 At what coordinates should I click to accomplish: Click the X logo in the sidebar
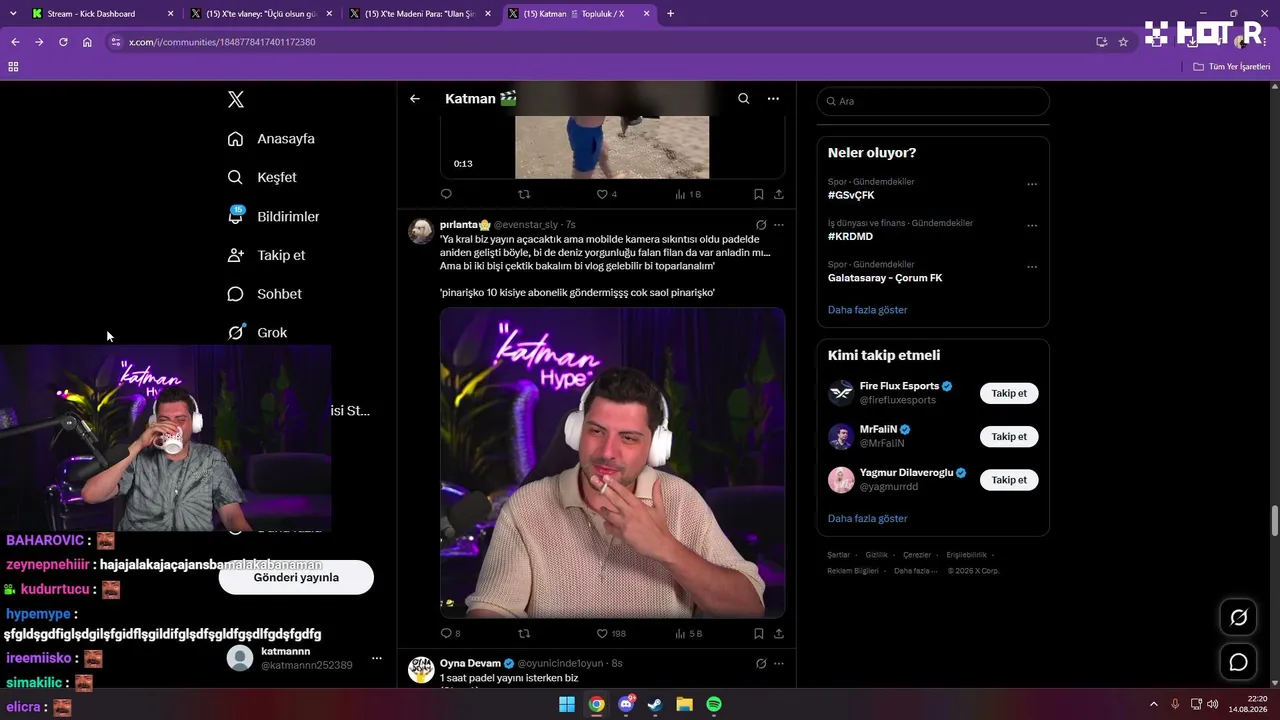point(236,99)
